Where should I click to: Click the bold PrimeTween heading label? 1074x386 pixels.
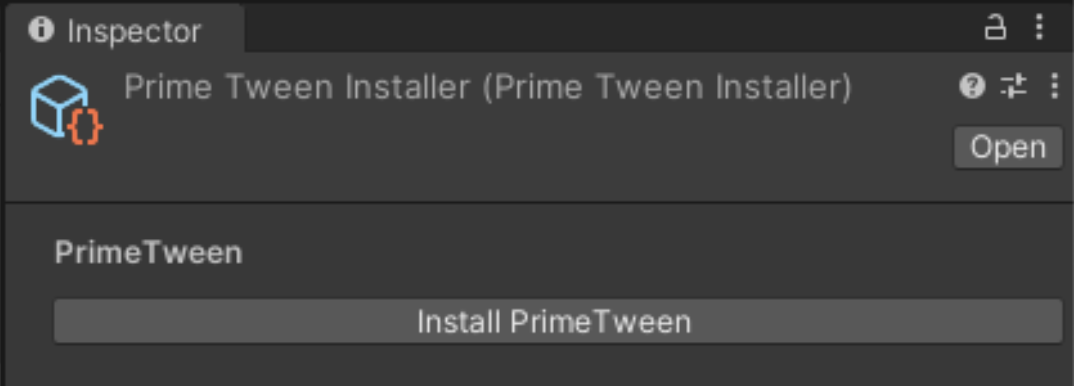tap(149, 253)
